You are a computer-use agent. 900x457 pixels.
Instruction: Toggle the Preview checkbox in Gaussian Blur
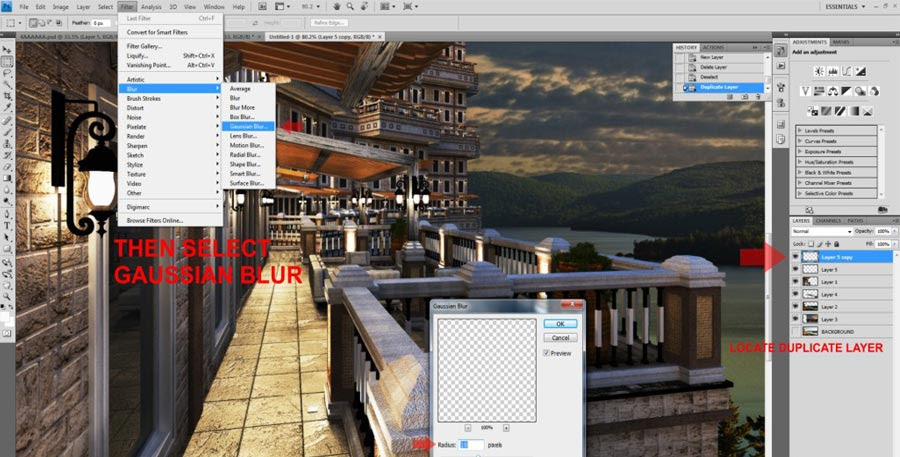[x=546, y=353]
